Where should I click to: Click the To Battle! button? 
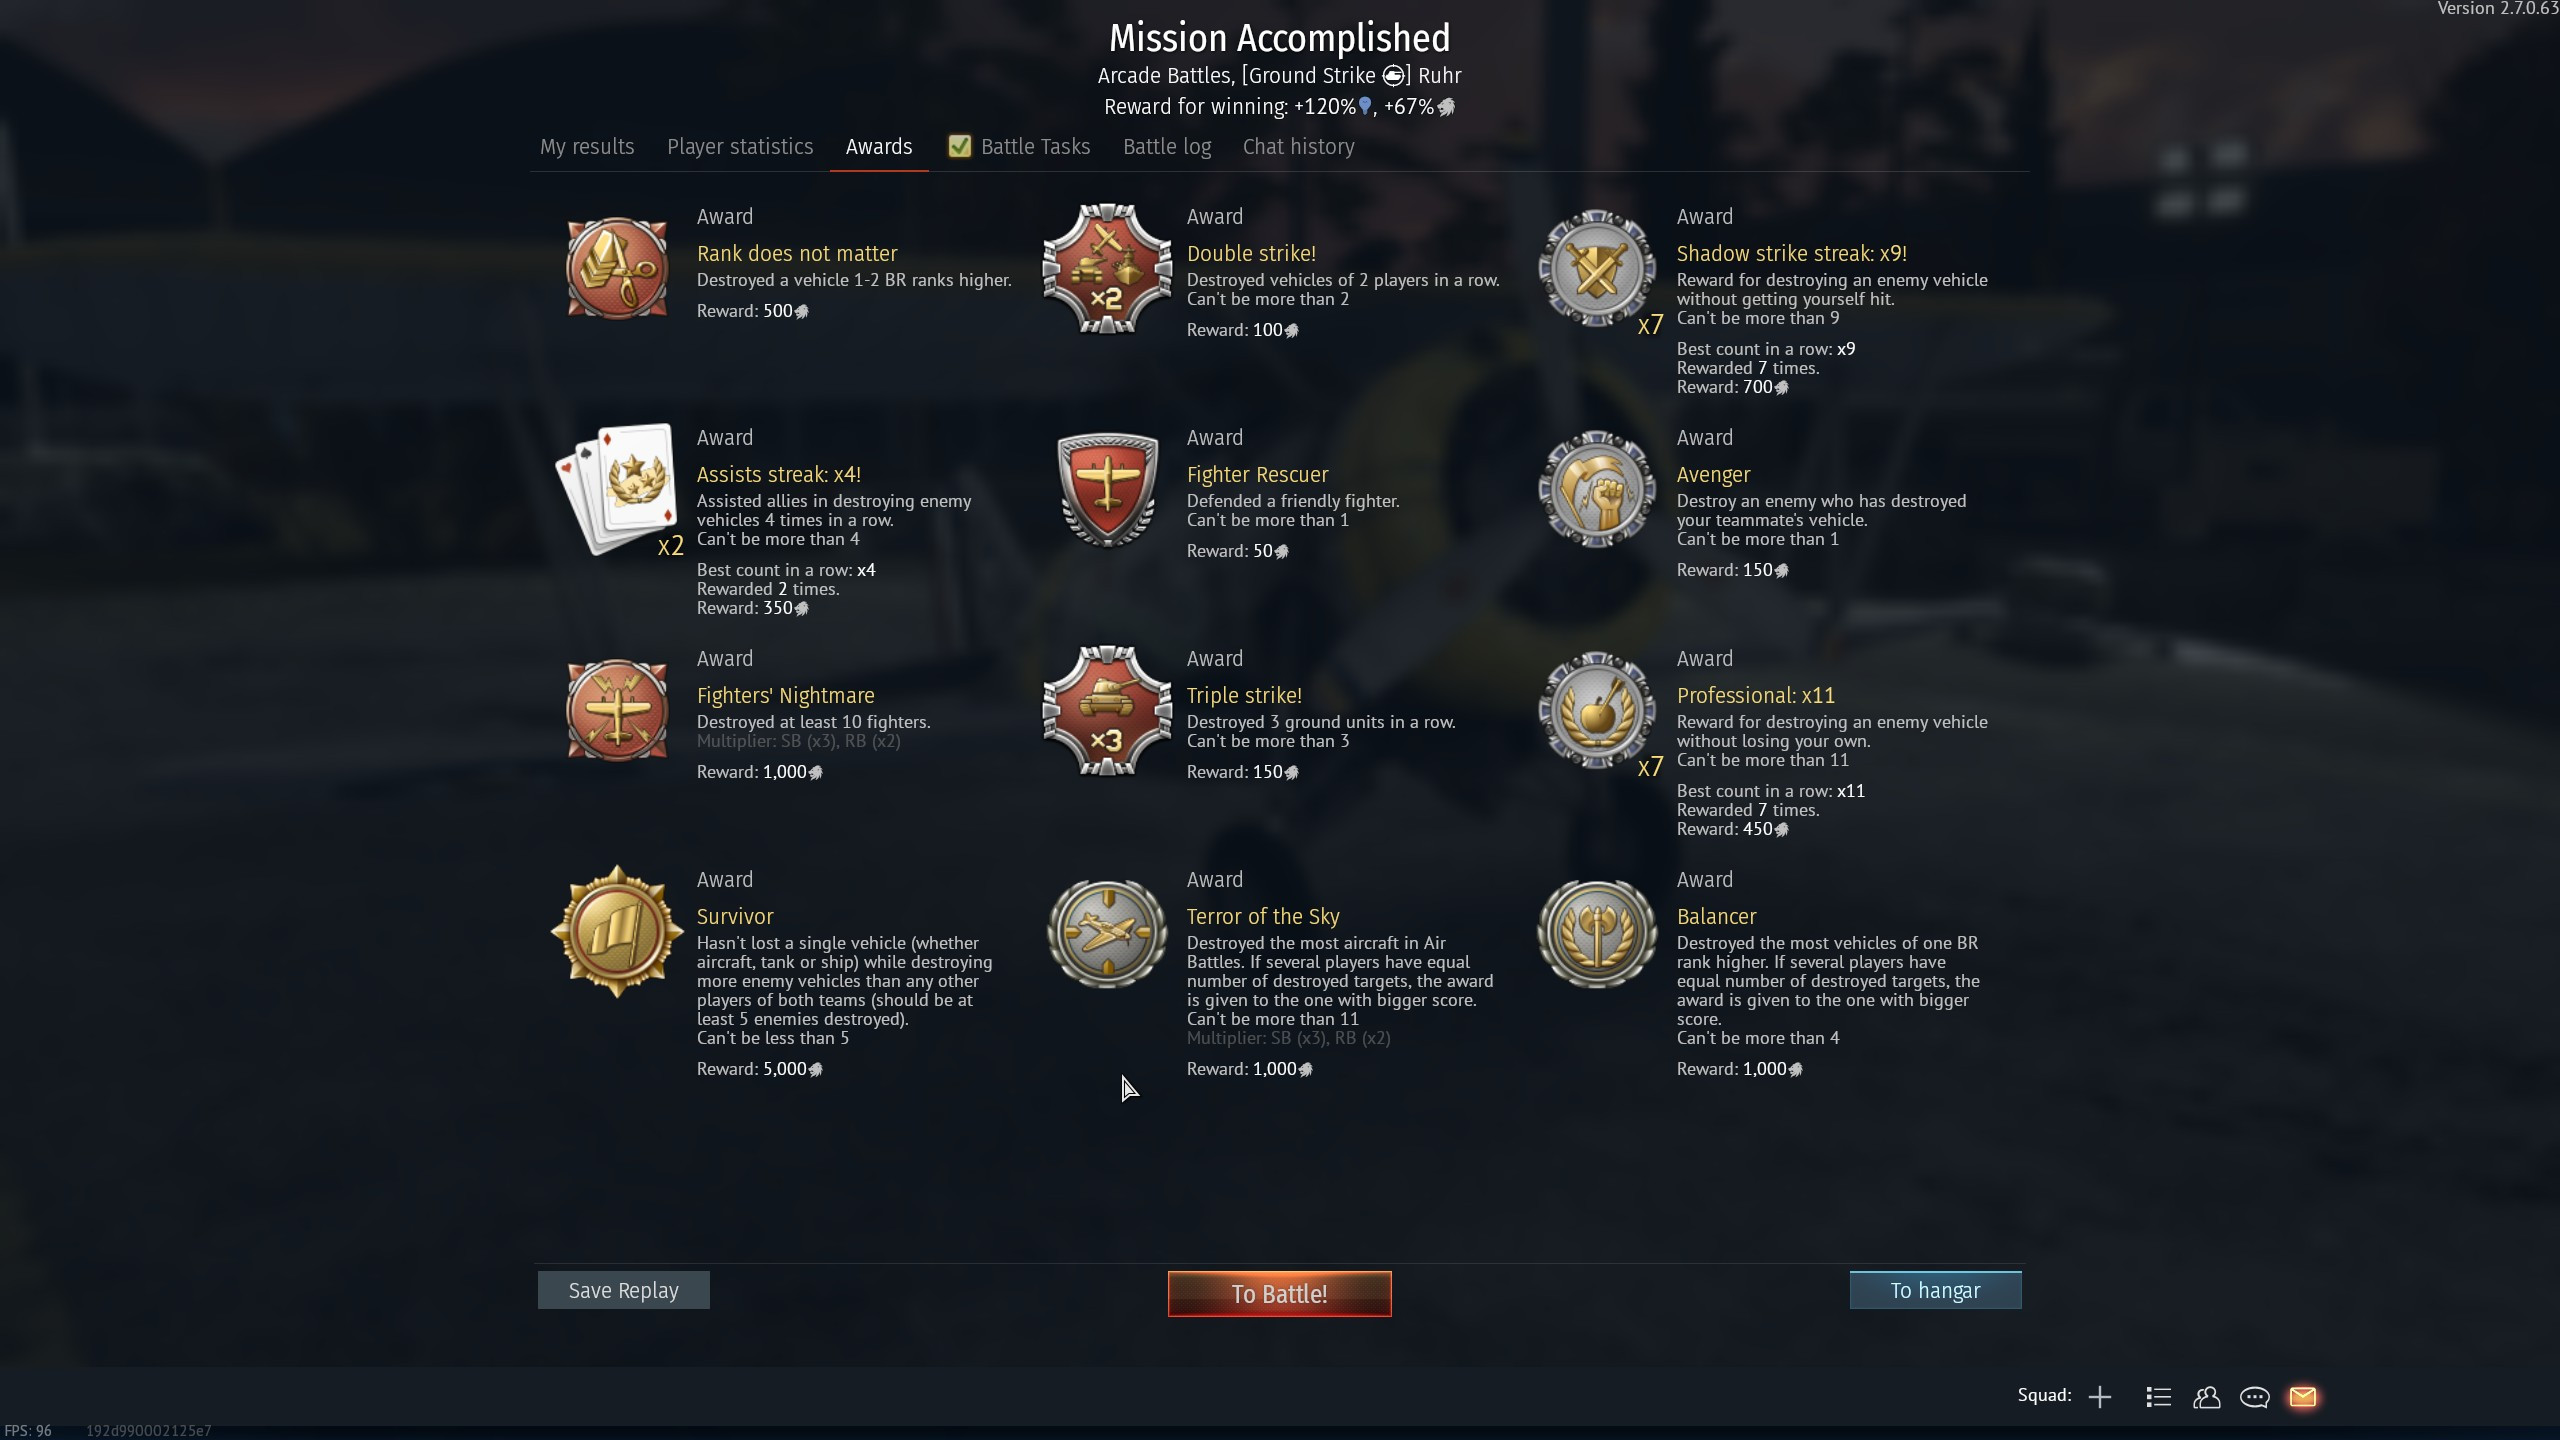pos(1280,1294)
